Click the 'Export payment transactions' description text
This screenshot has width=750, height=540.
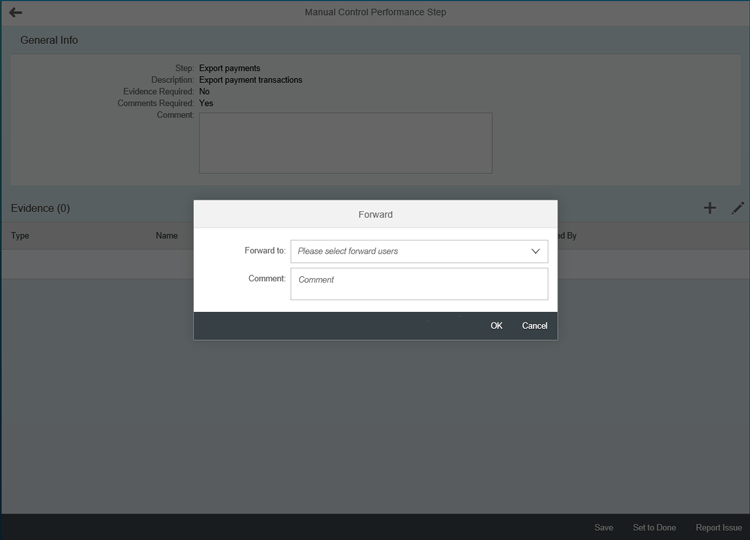point(250,80)
